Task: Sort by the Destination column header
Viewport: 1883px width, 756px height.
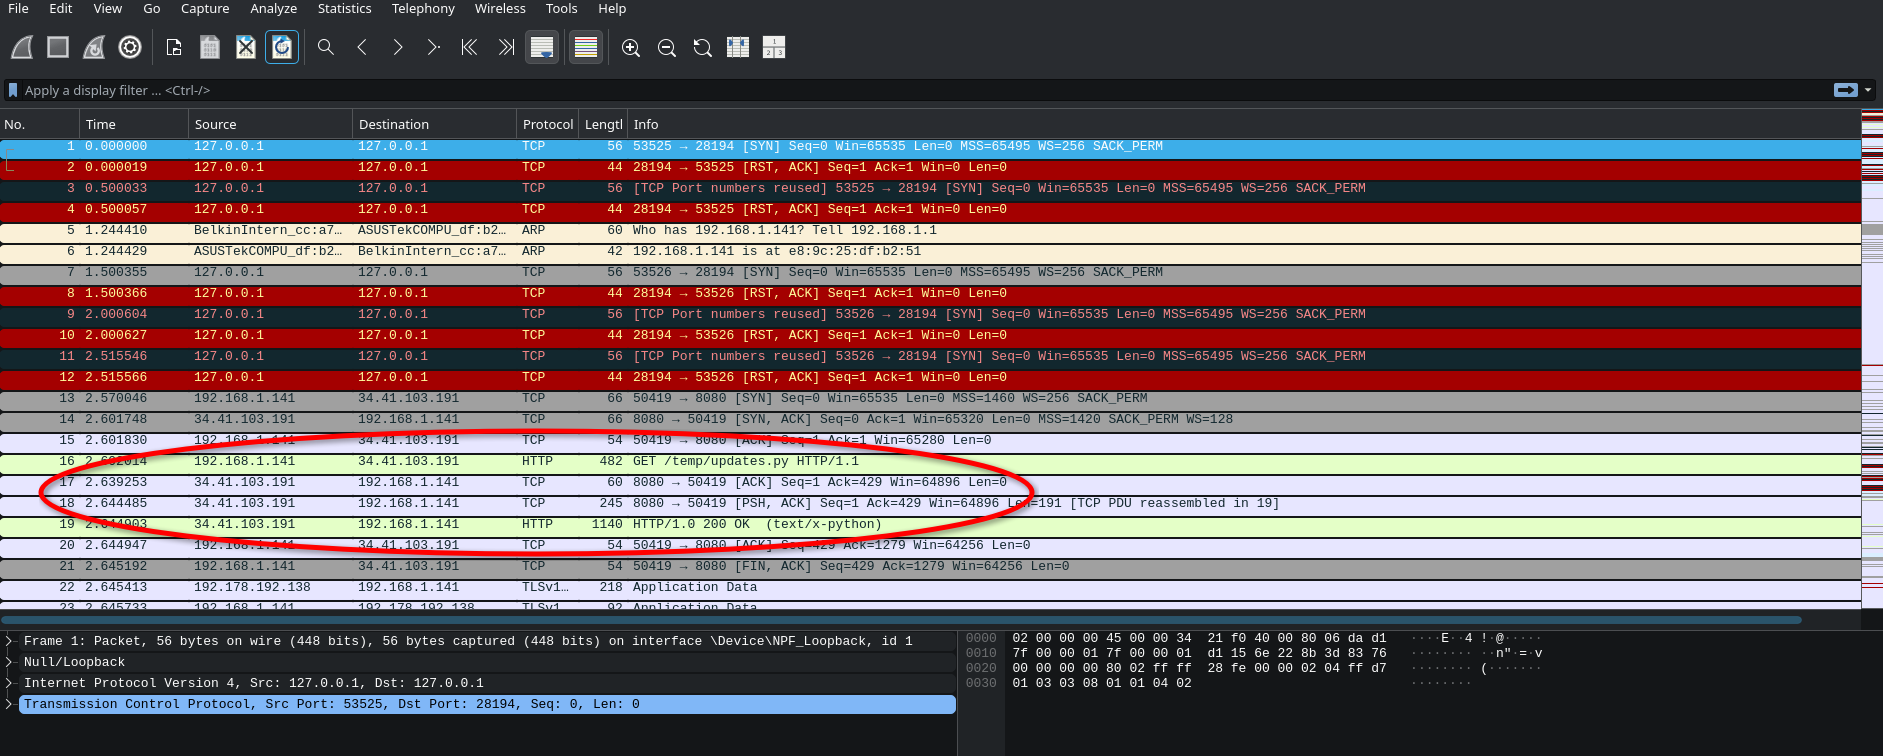Action: click(434, 124)
